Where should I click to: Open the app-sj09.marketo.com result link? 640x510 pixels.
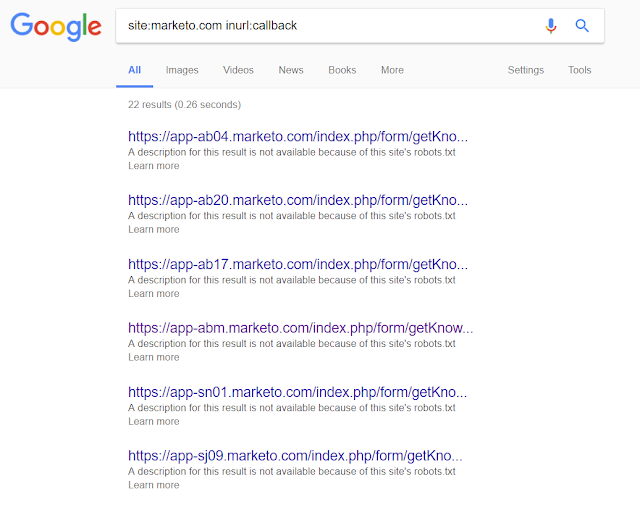click(x=298, y=457)
